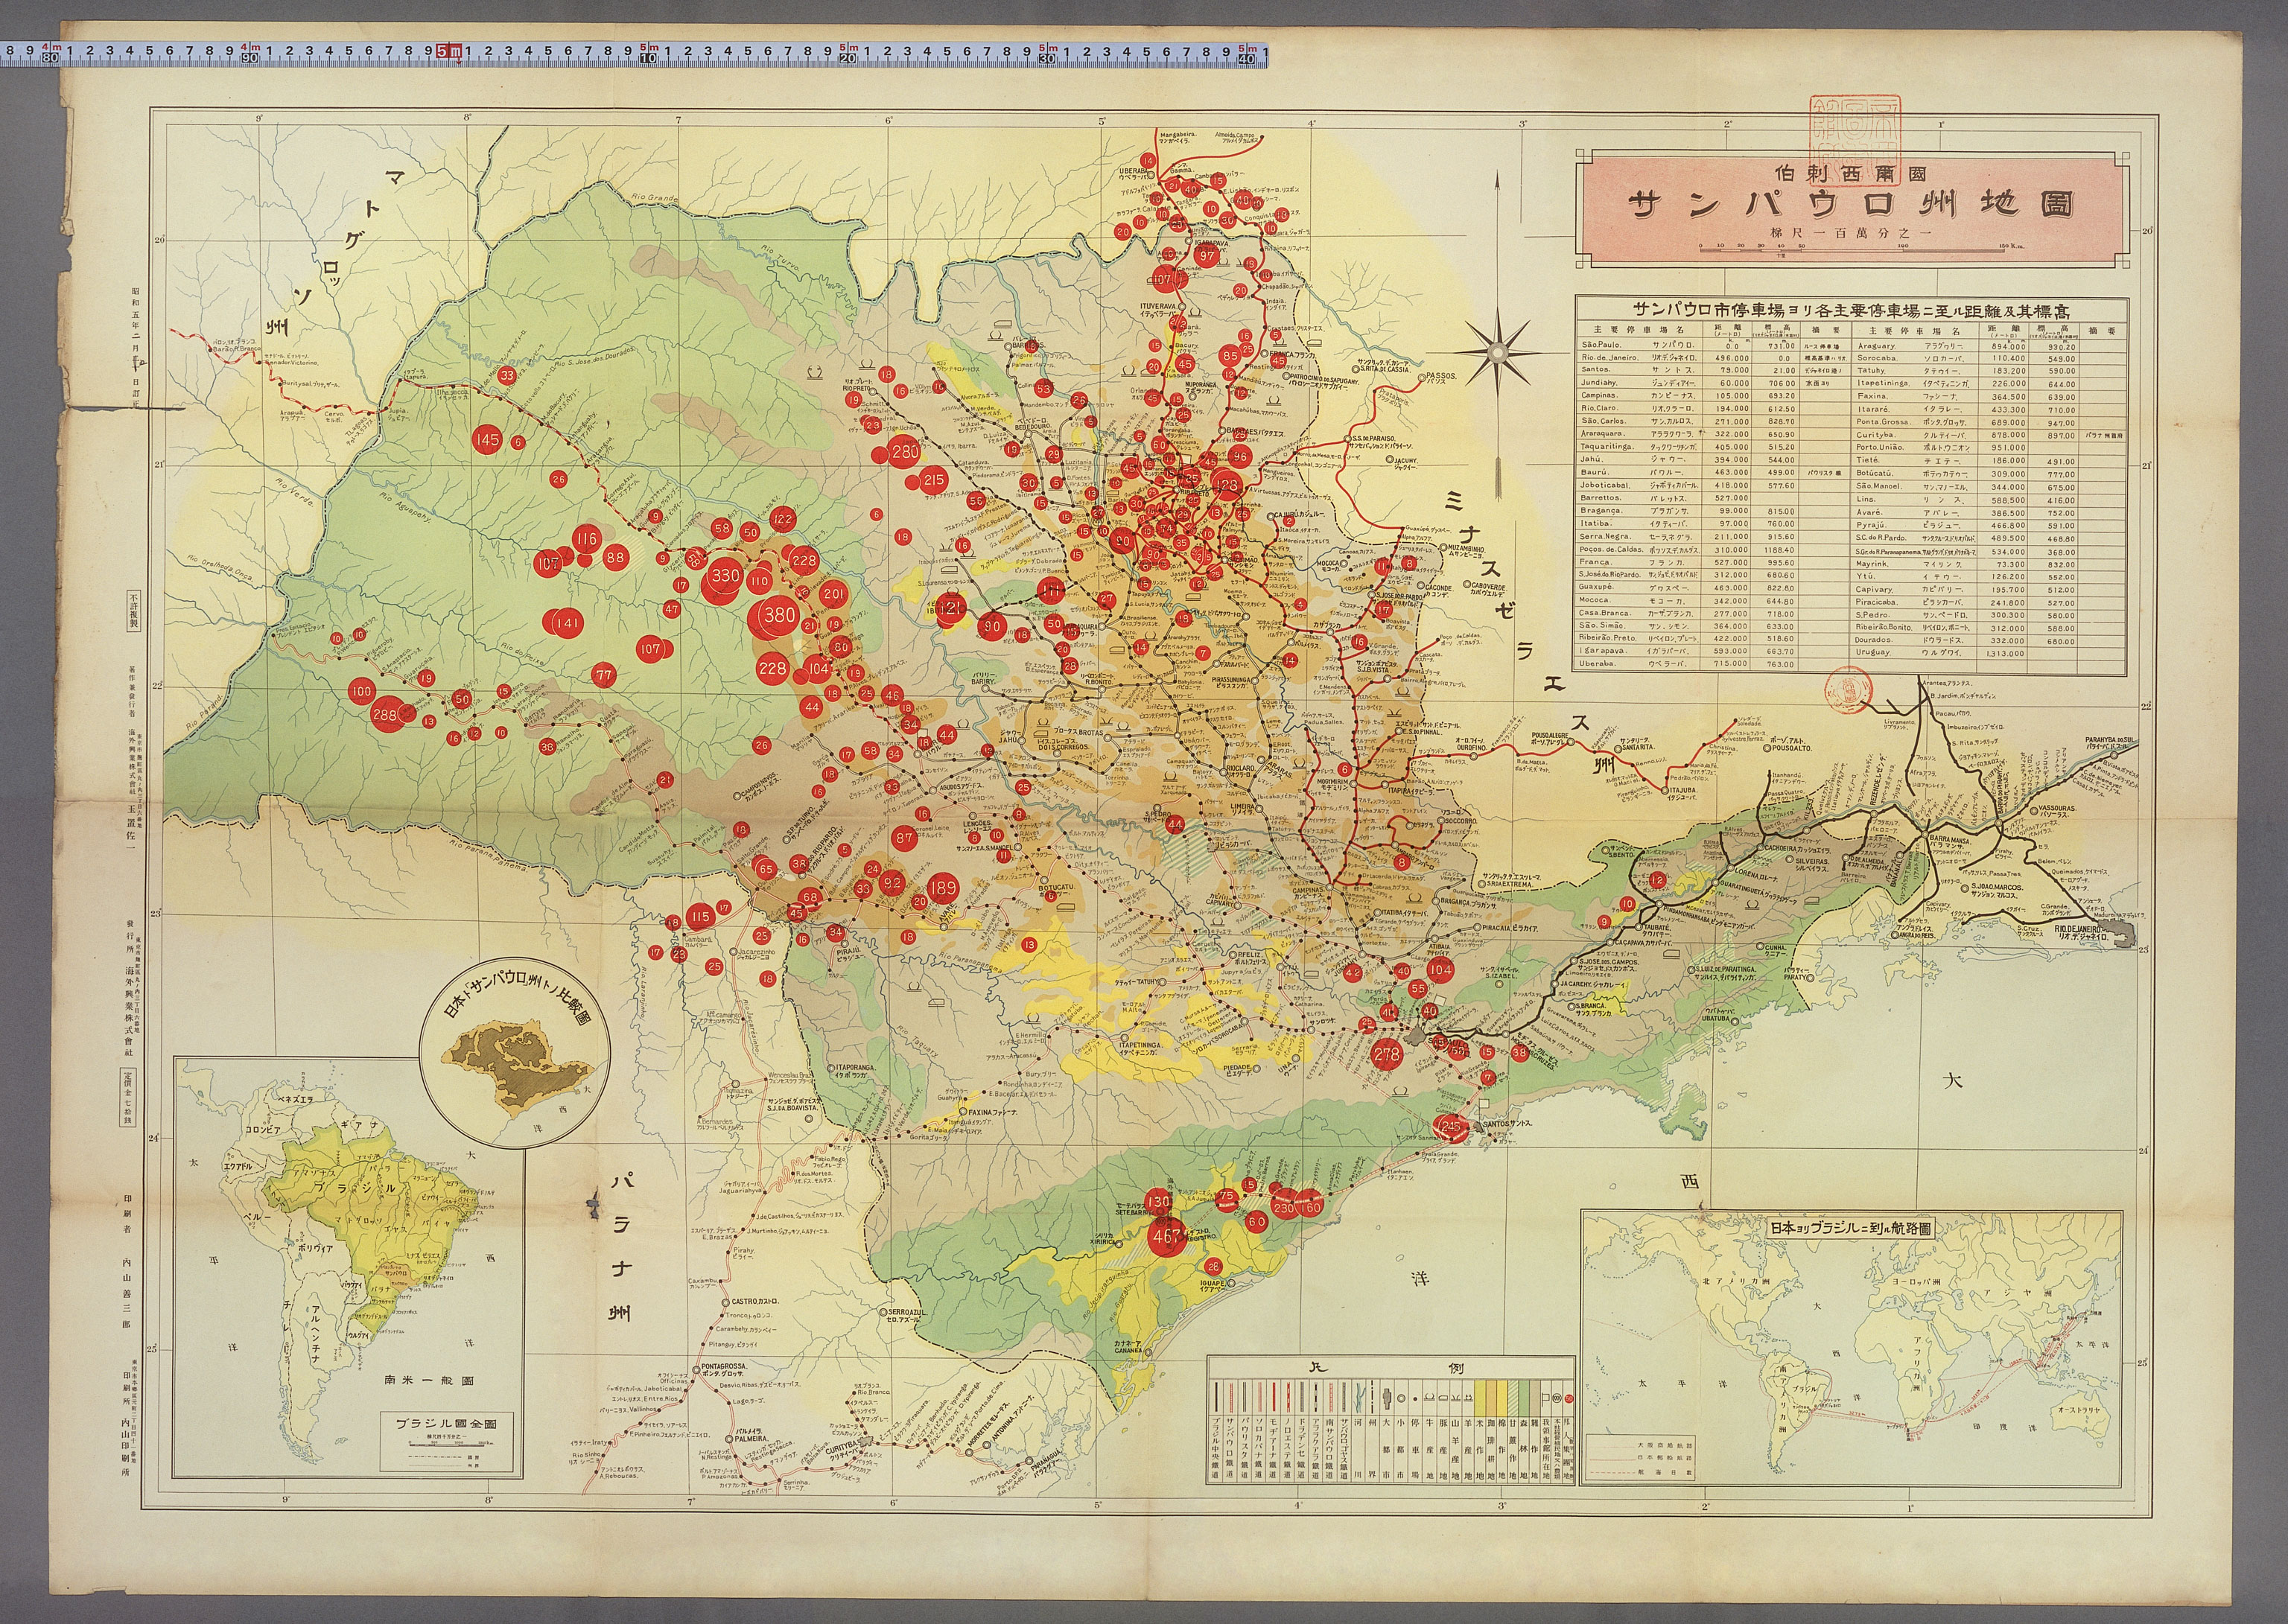Image resolution: width=2288 pixels, height=1624 pixels.
Task: Click the PASSOS town label
Action: click(1441, 376)
